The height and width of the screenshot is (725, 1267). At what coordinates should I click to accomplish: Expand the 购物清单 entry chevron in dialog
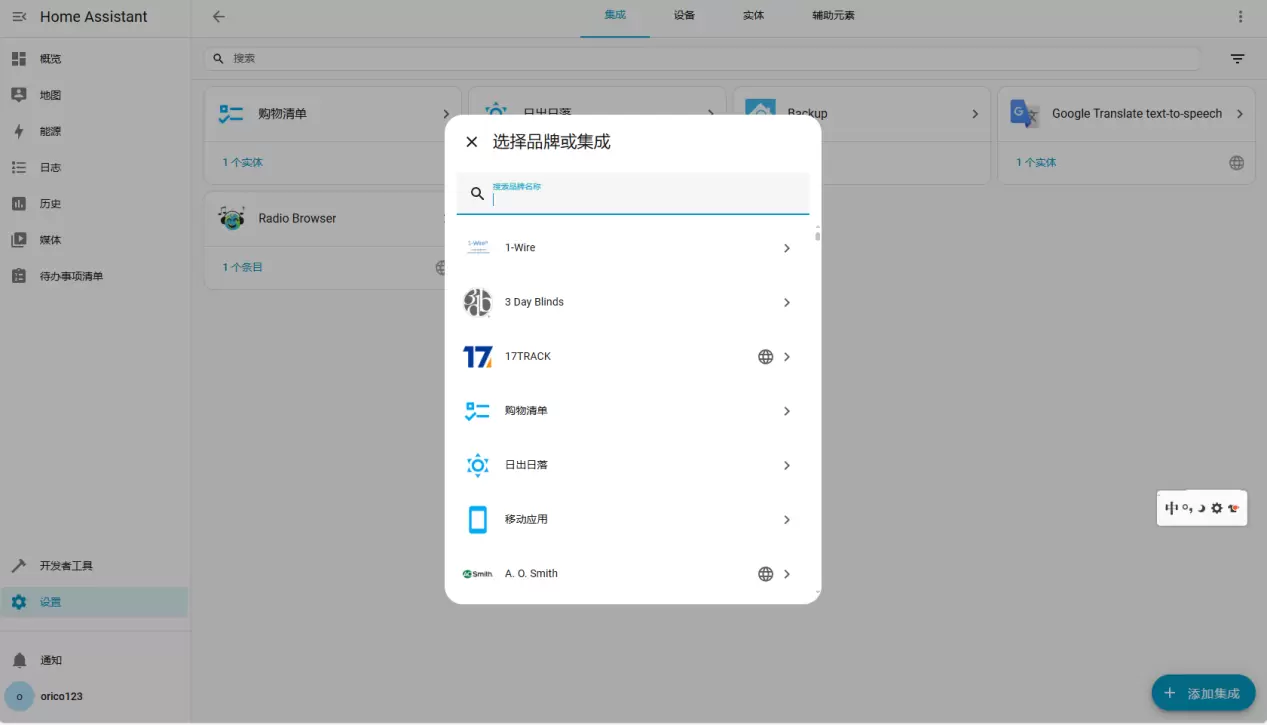(787, 411)
